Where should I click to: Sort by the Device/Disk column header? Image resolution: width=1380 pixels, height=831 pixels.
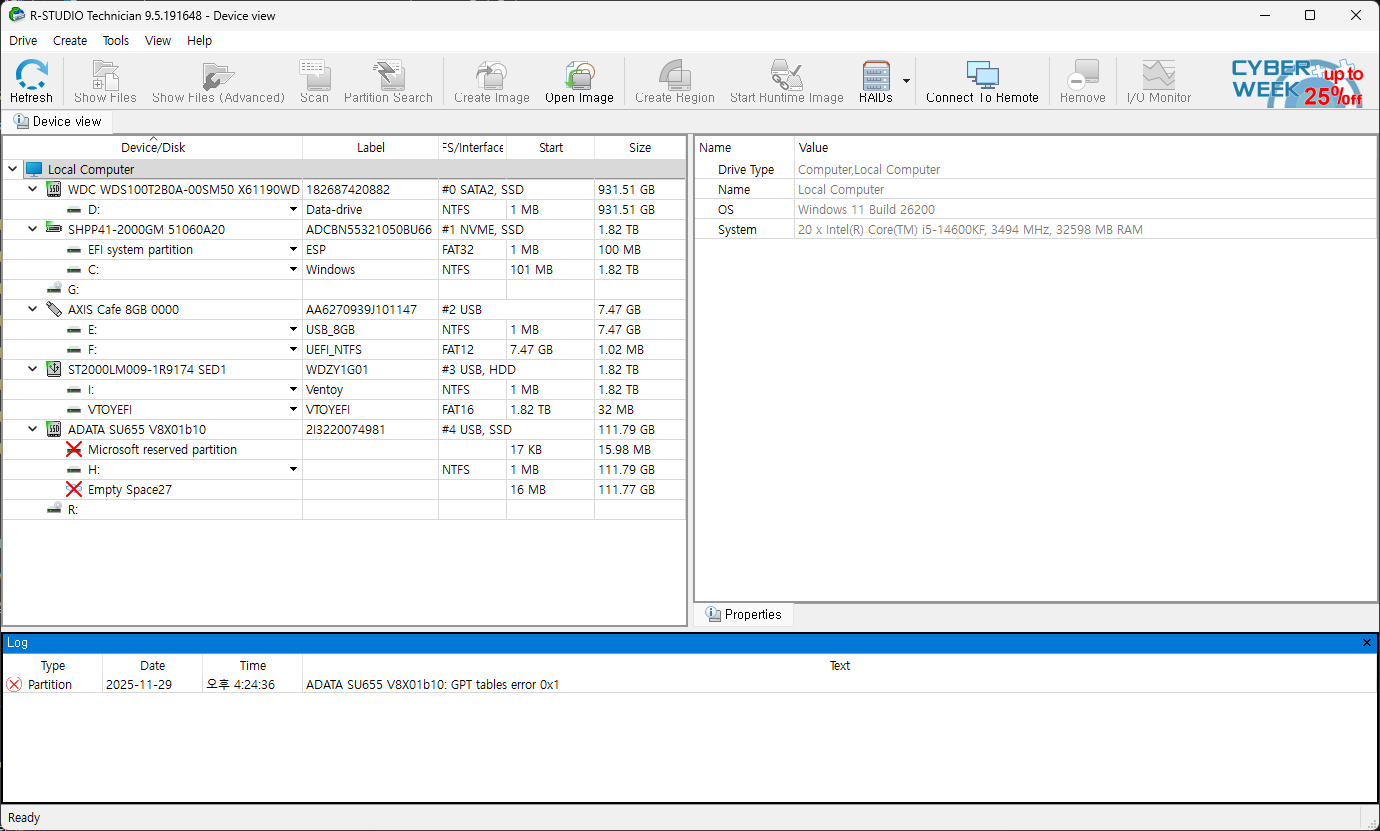152,148
